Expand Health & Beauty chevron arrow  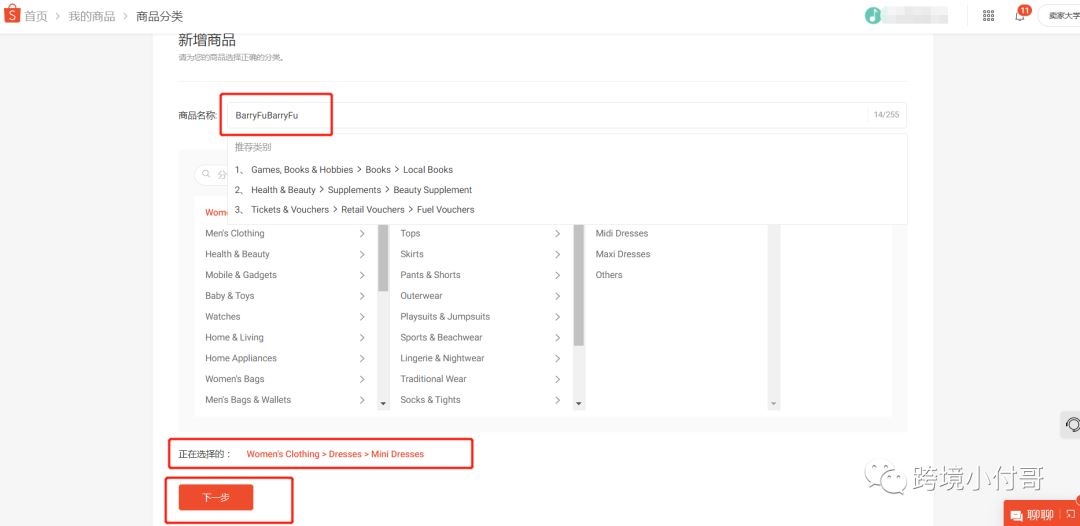(362, 254)
